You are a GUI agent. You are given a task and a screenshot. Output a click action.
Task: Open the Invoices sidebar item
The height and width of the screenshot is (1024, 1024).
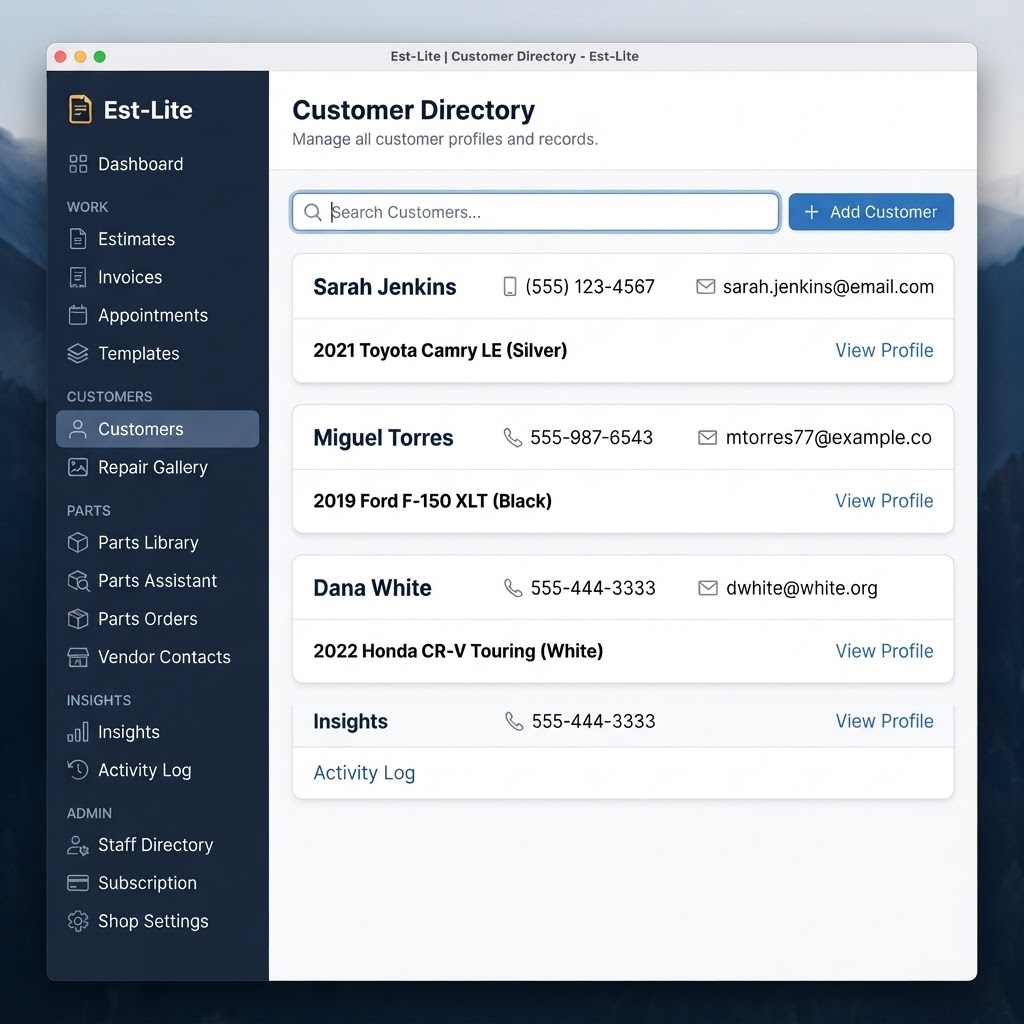[x=157, y=277]
